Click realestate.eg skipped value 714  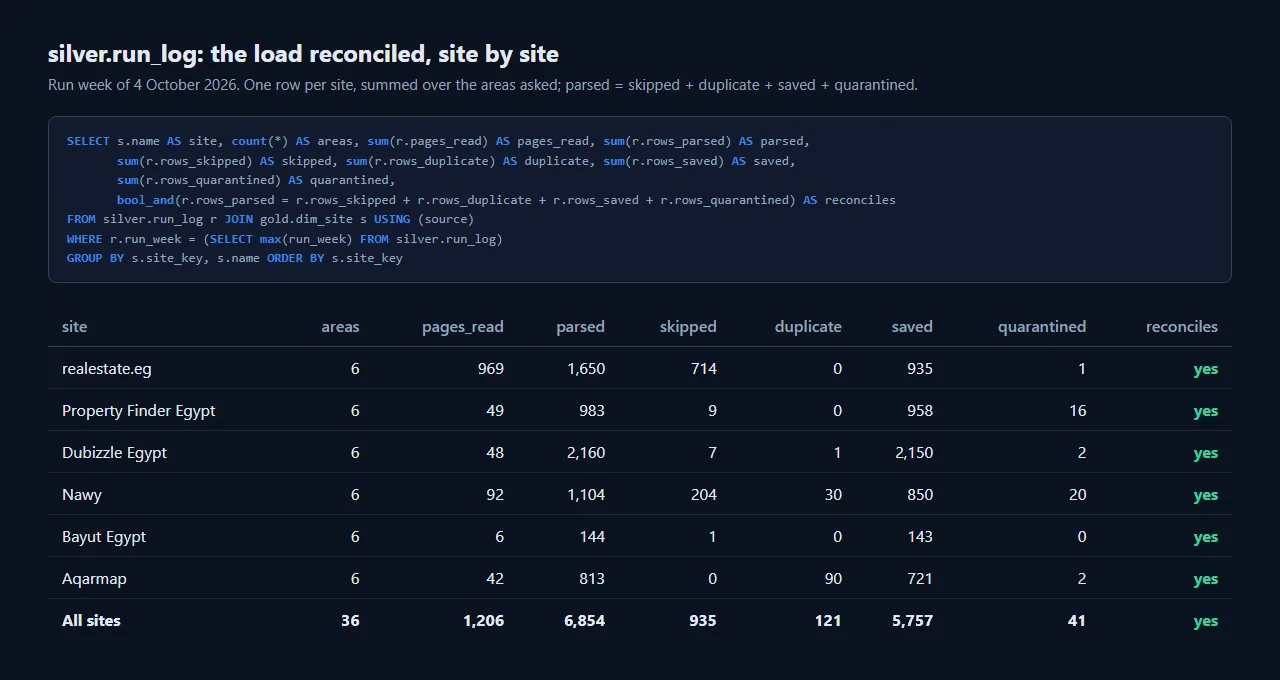pos(704,369)
